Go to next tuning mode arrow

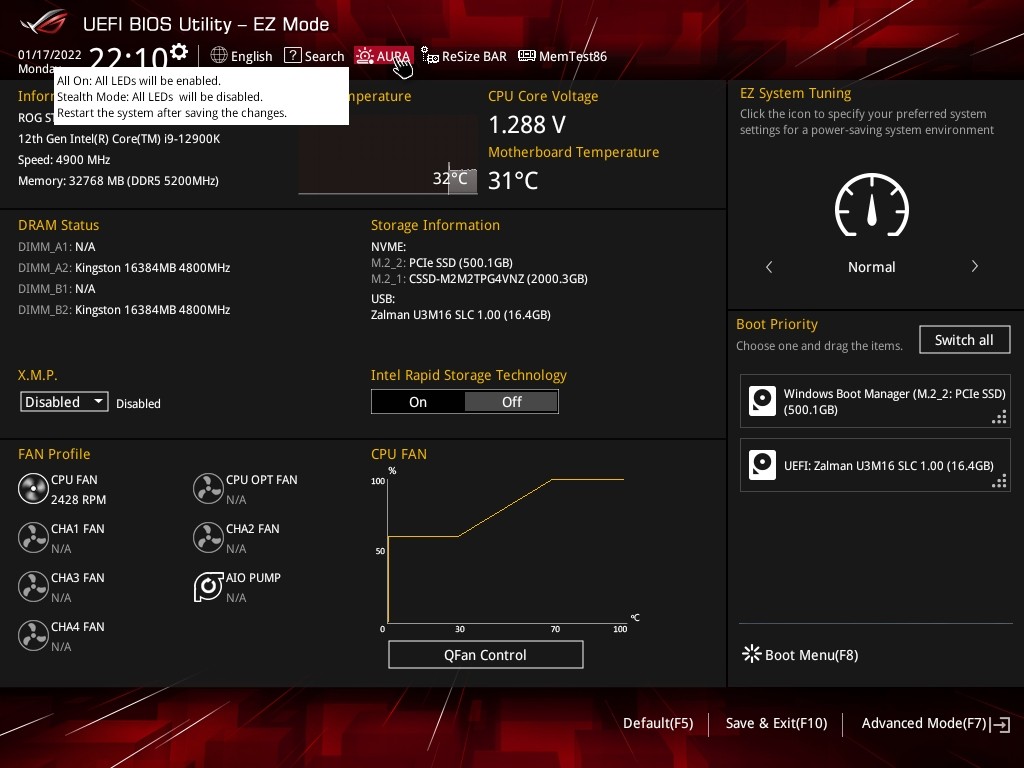point(974,266)
